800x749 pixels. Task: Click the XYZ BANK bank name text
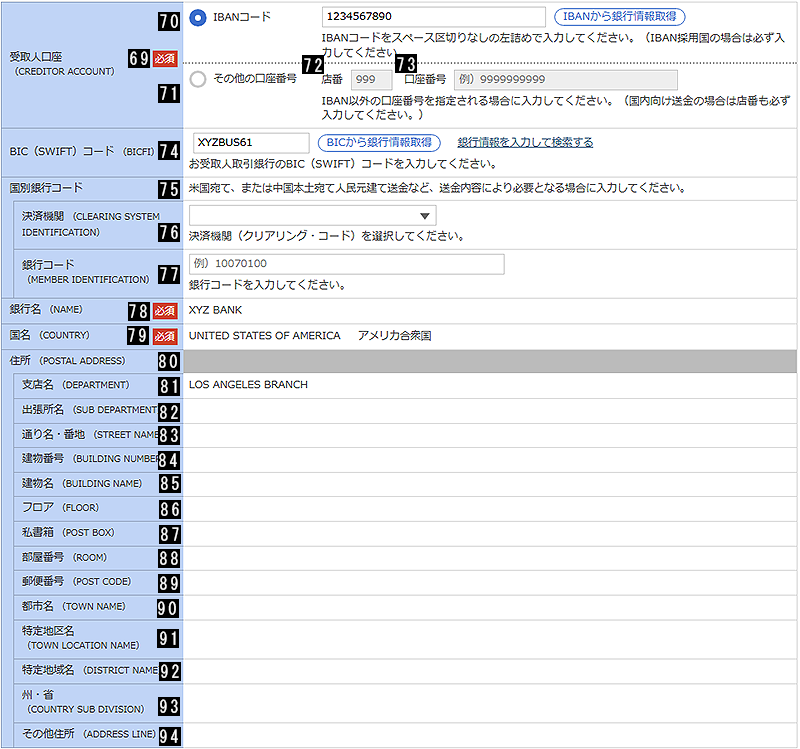pos(215,310)
